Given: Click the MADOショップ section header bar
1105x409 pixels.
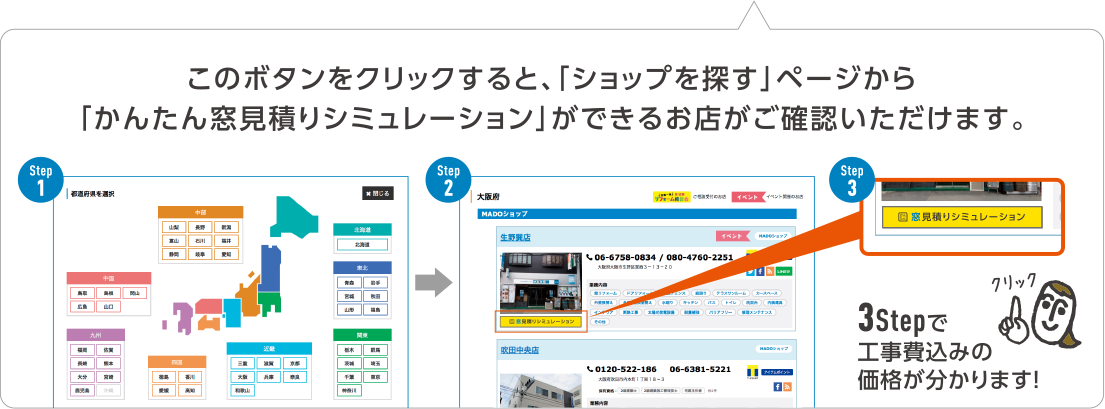Looking at the screenshot, I should tap(637, 214).
